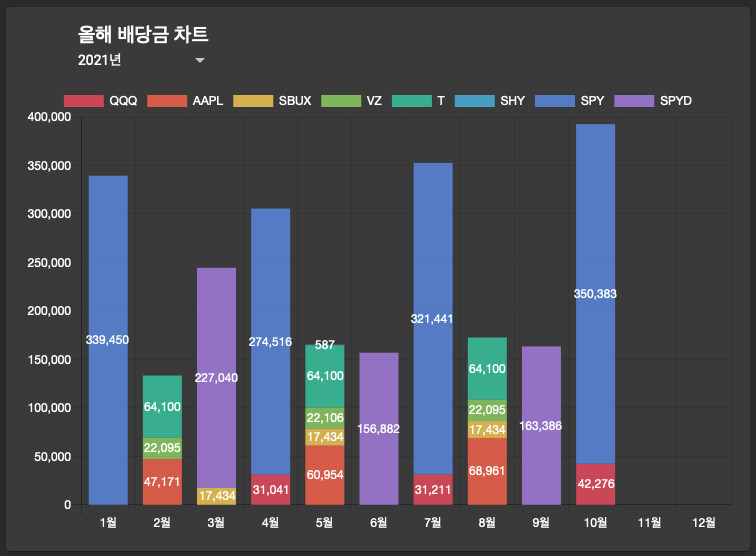This screenshot has width=756, height=556.
Task: Hide SBUX series from legend
Action: click(x=253, y=101)
